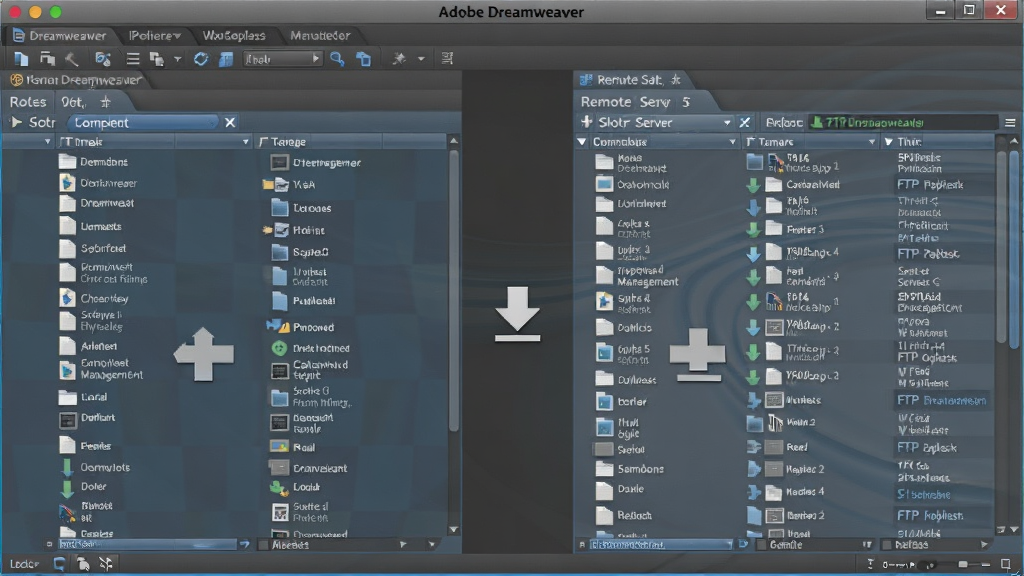The width and height of the screenshot is (1024, 576).
Task: Select the Rotes tab in local panel
Action: [28, 102]
